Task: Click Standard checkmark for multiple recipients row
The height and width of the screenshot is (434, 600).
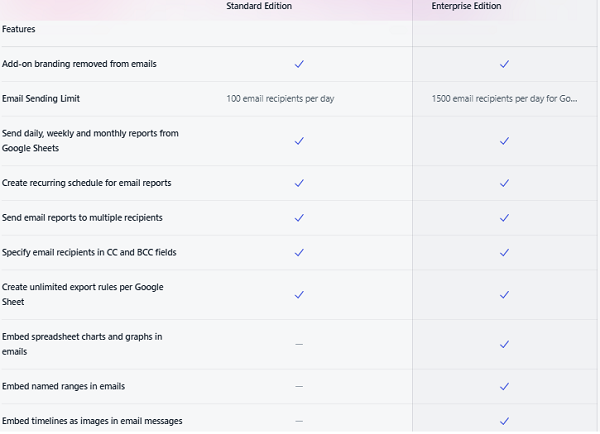Action: (x=298, y=217)
